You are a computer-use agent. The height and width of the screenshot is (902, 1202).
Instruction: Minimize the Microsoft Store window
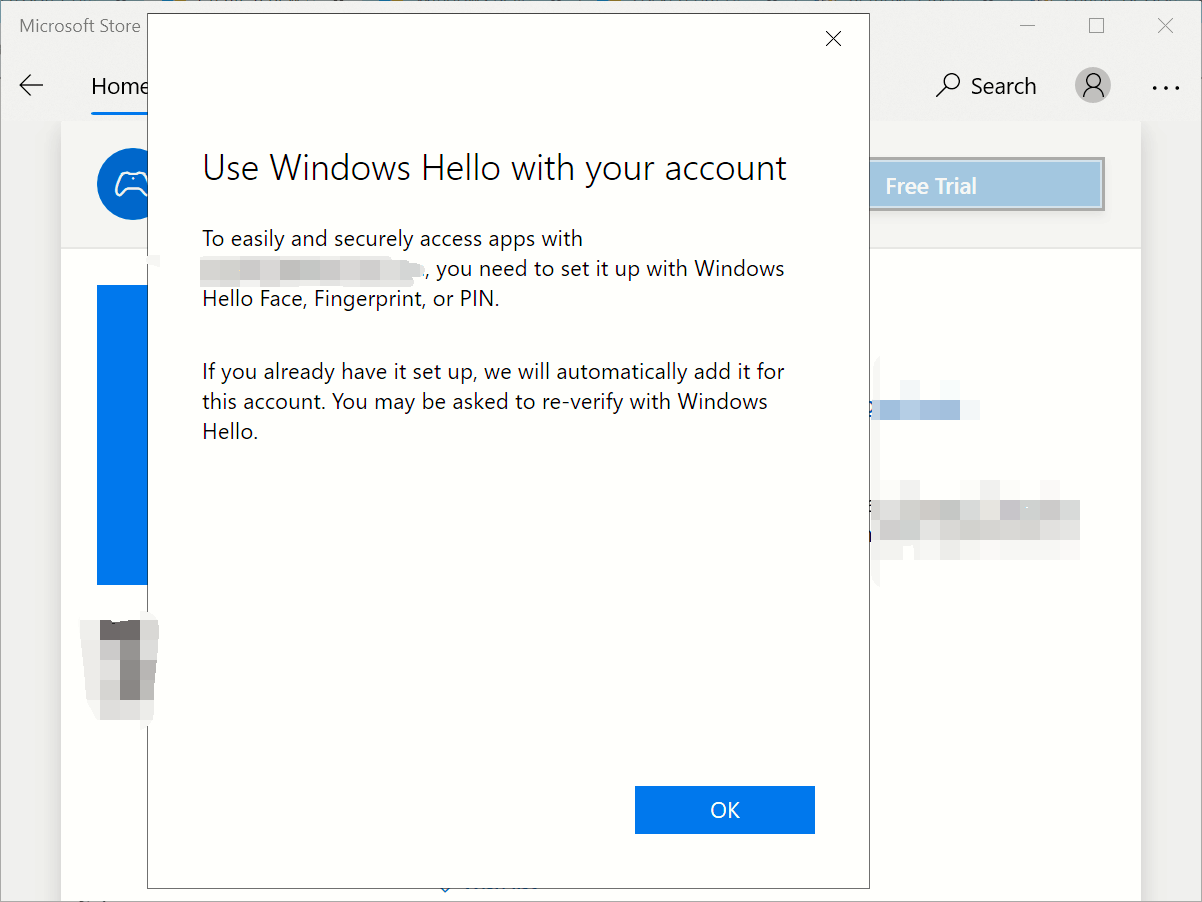coord(1027,26)
